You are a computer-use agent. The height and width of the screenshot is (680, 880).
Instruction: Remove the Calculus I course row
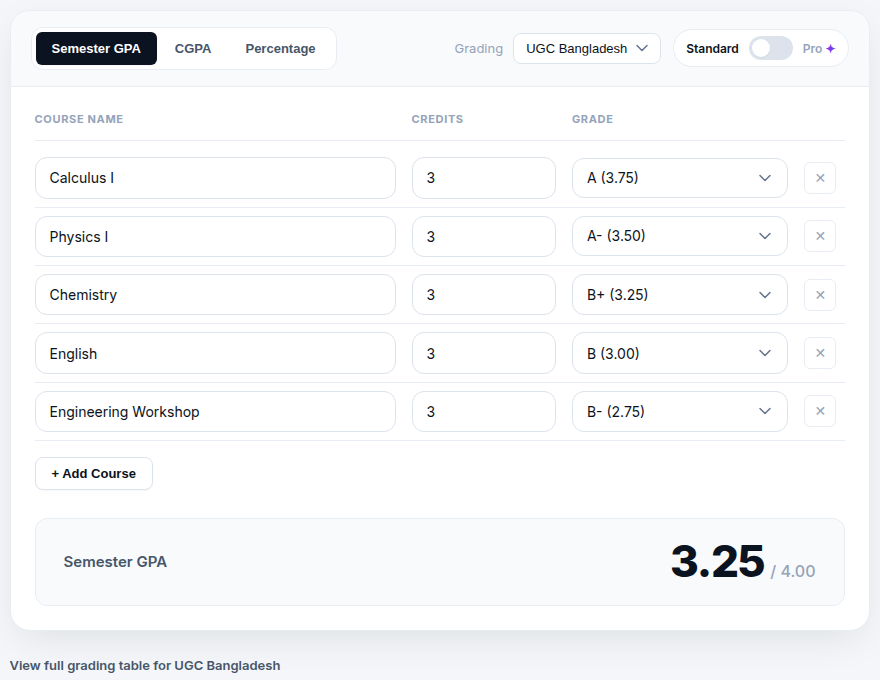click(820, 178)
